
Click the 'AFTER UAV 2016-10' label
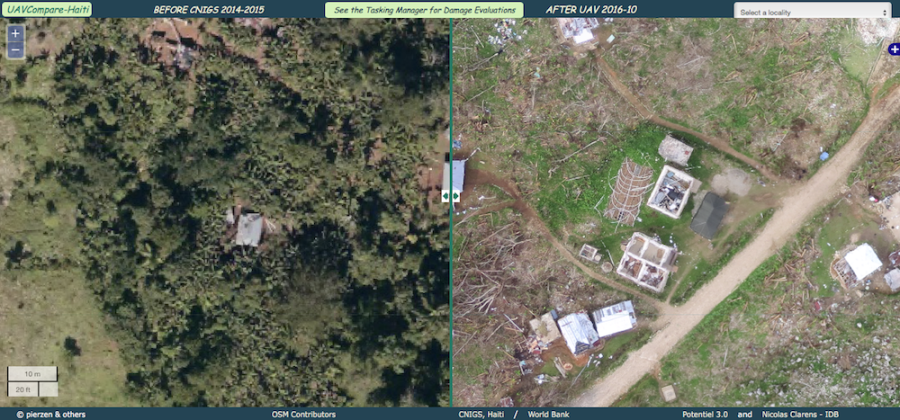pyautogui.click(x=590, y=10)
